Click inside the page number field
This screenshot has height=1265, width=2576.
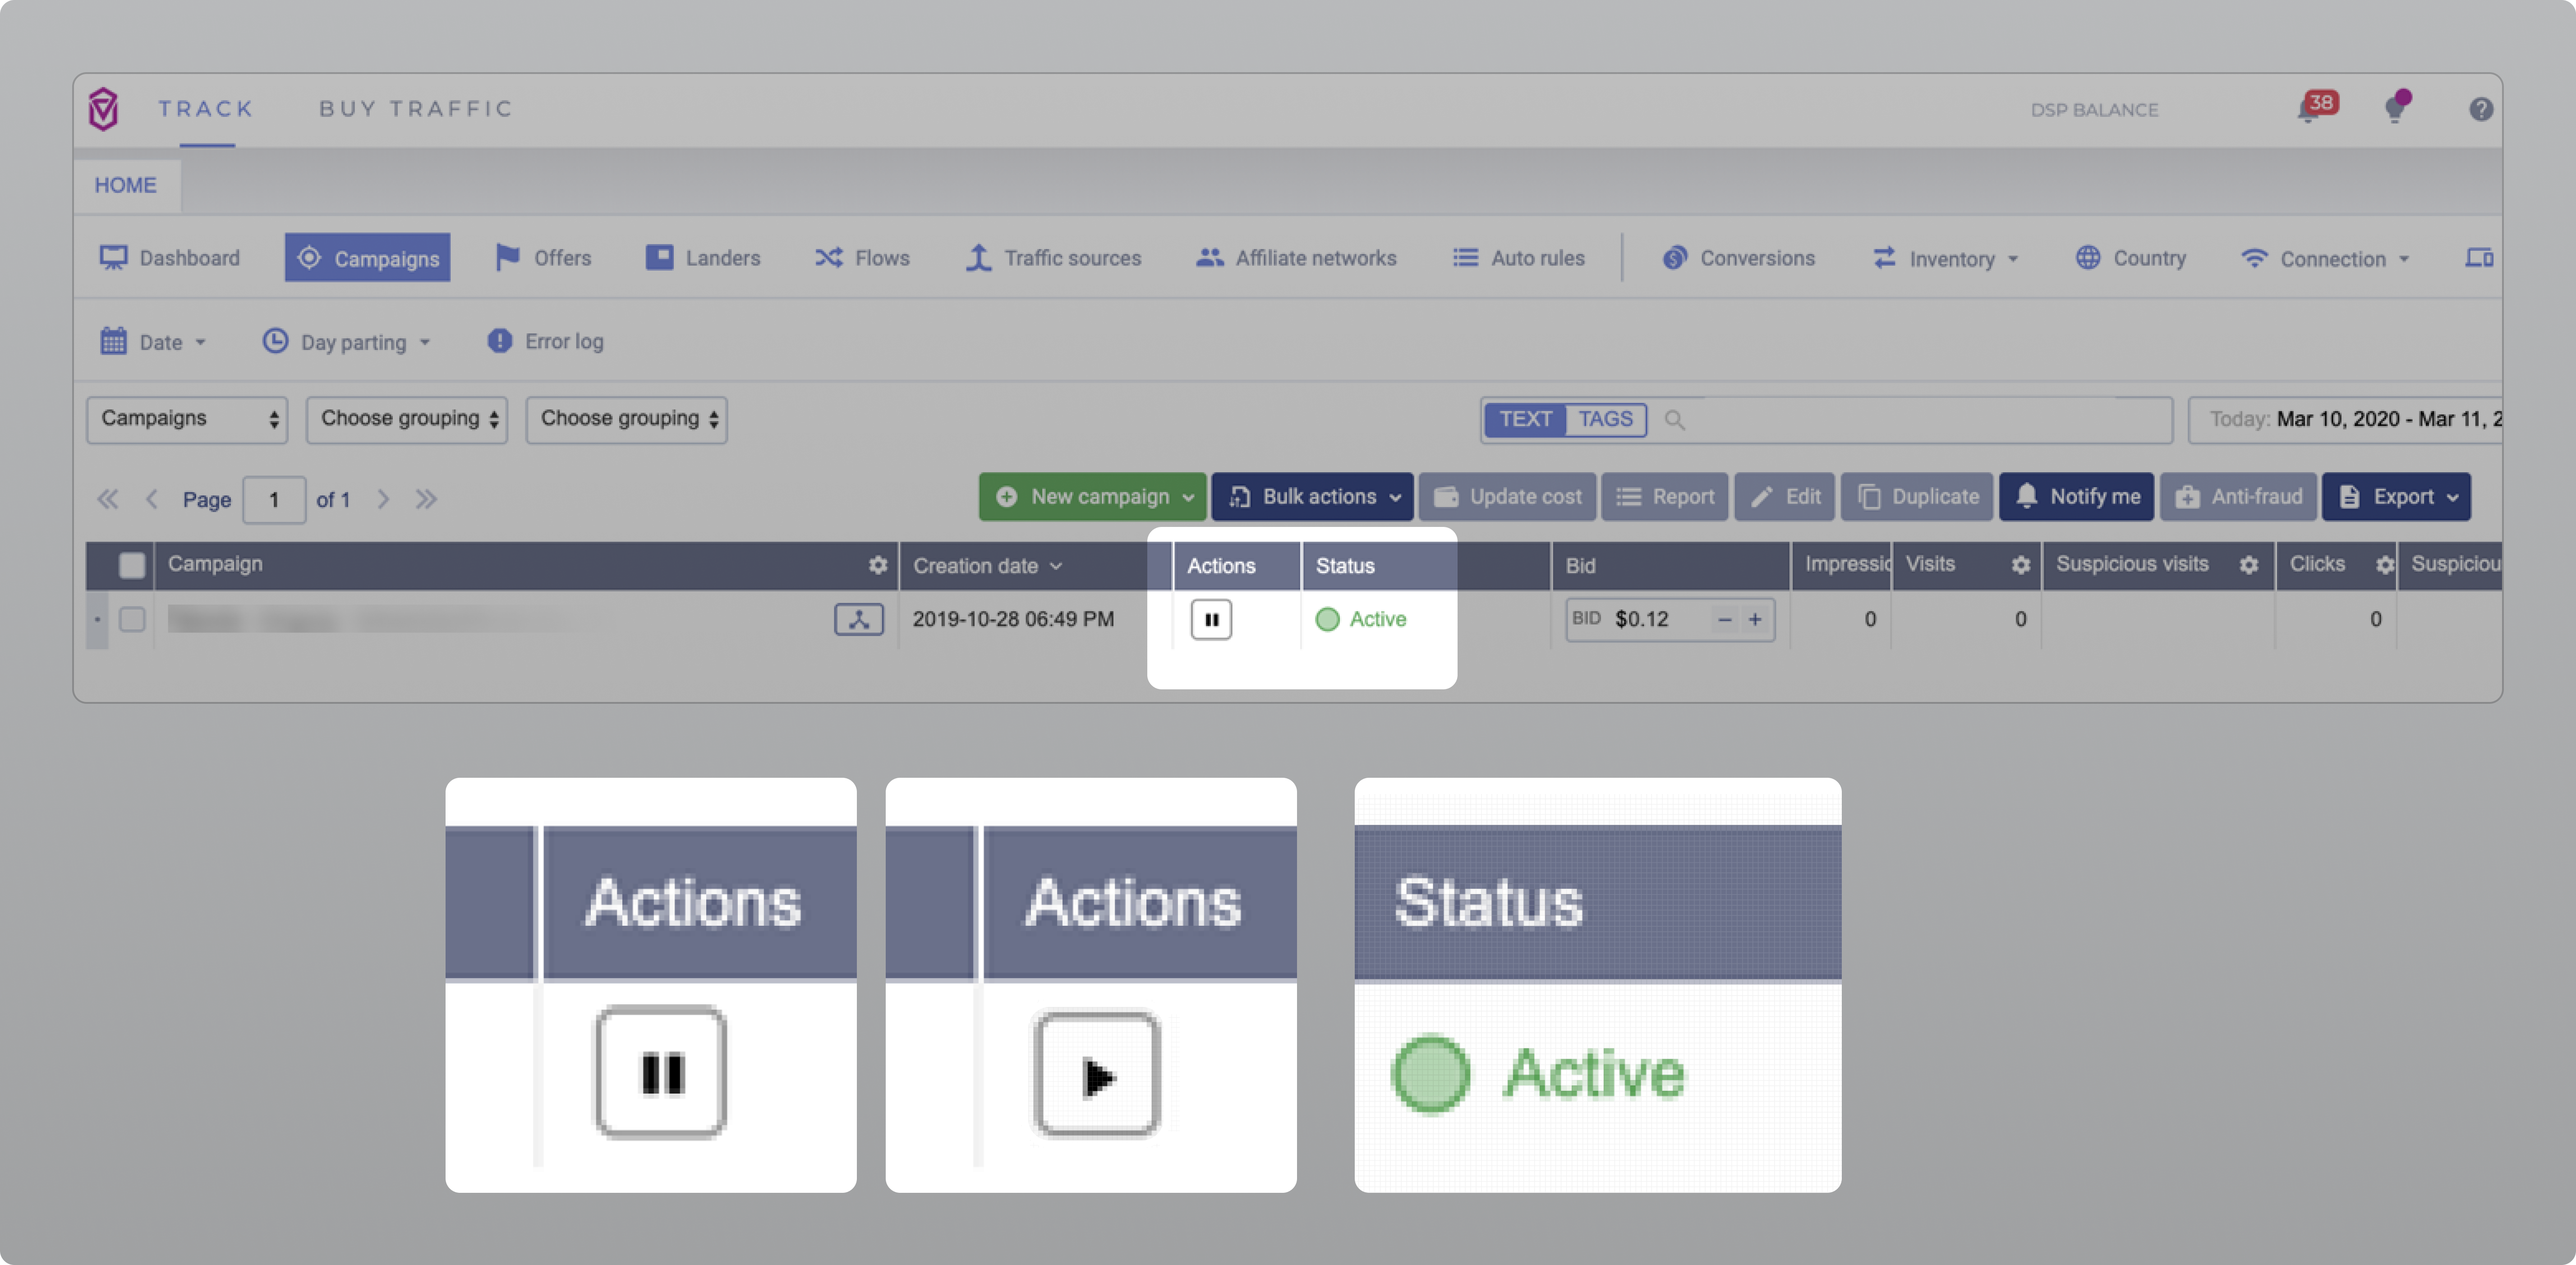point(274,499)
